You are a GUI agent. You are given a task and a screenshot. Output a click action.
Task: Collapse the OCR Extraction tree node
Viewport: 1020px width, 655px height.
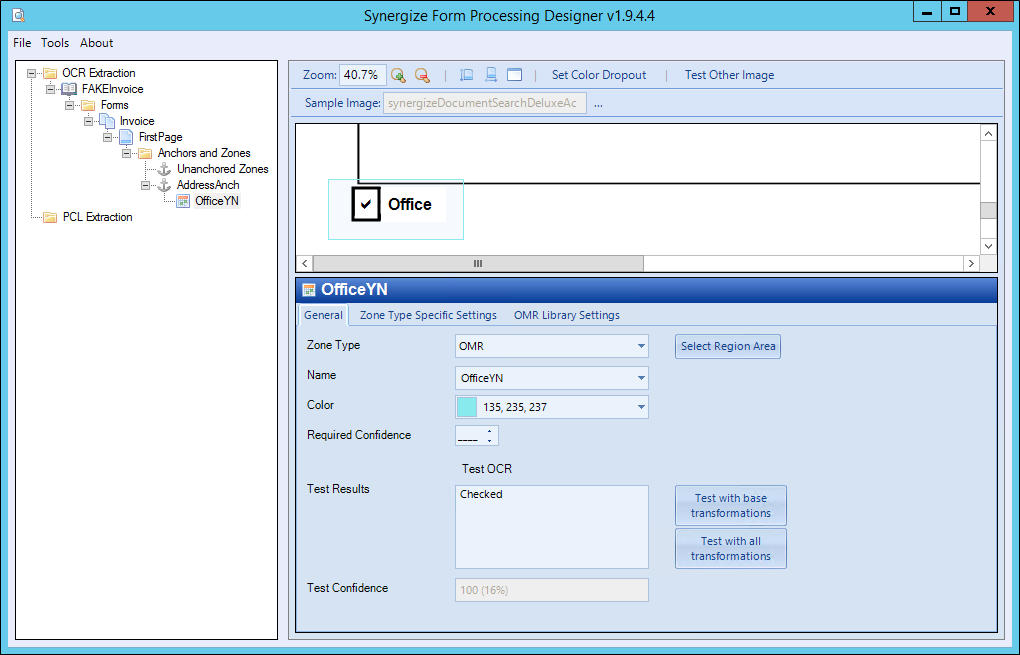[x=31, y=74]
